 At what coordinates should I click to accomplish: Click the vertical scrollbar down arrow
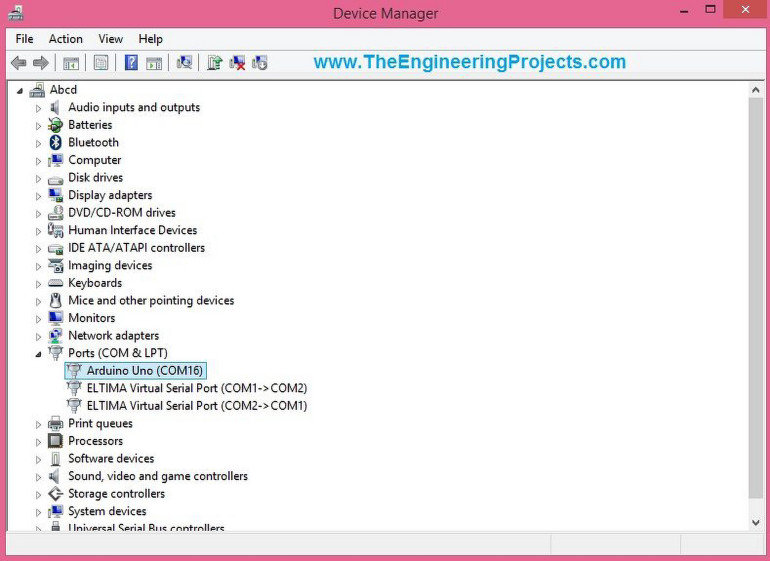pyautogui.click(x=756, y=522)
